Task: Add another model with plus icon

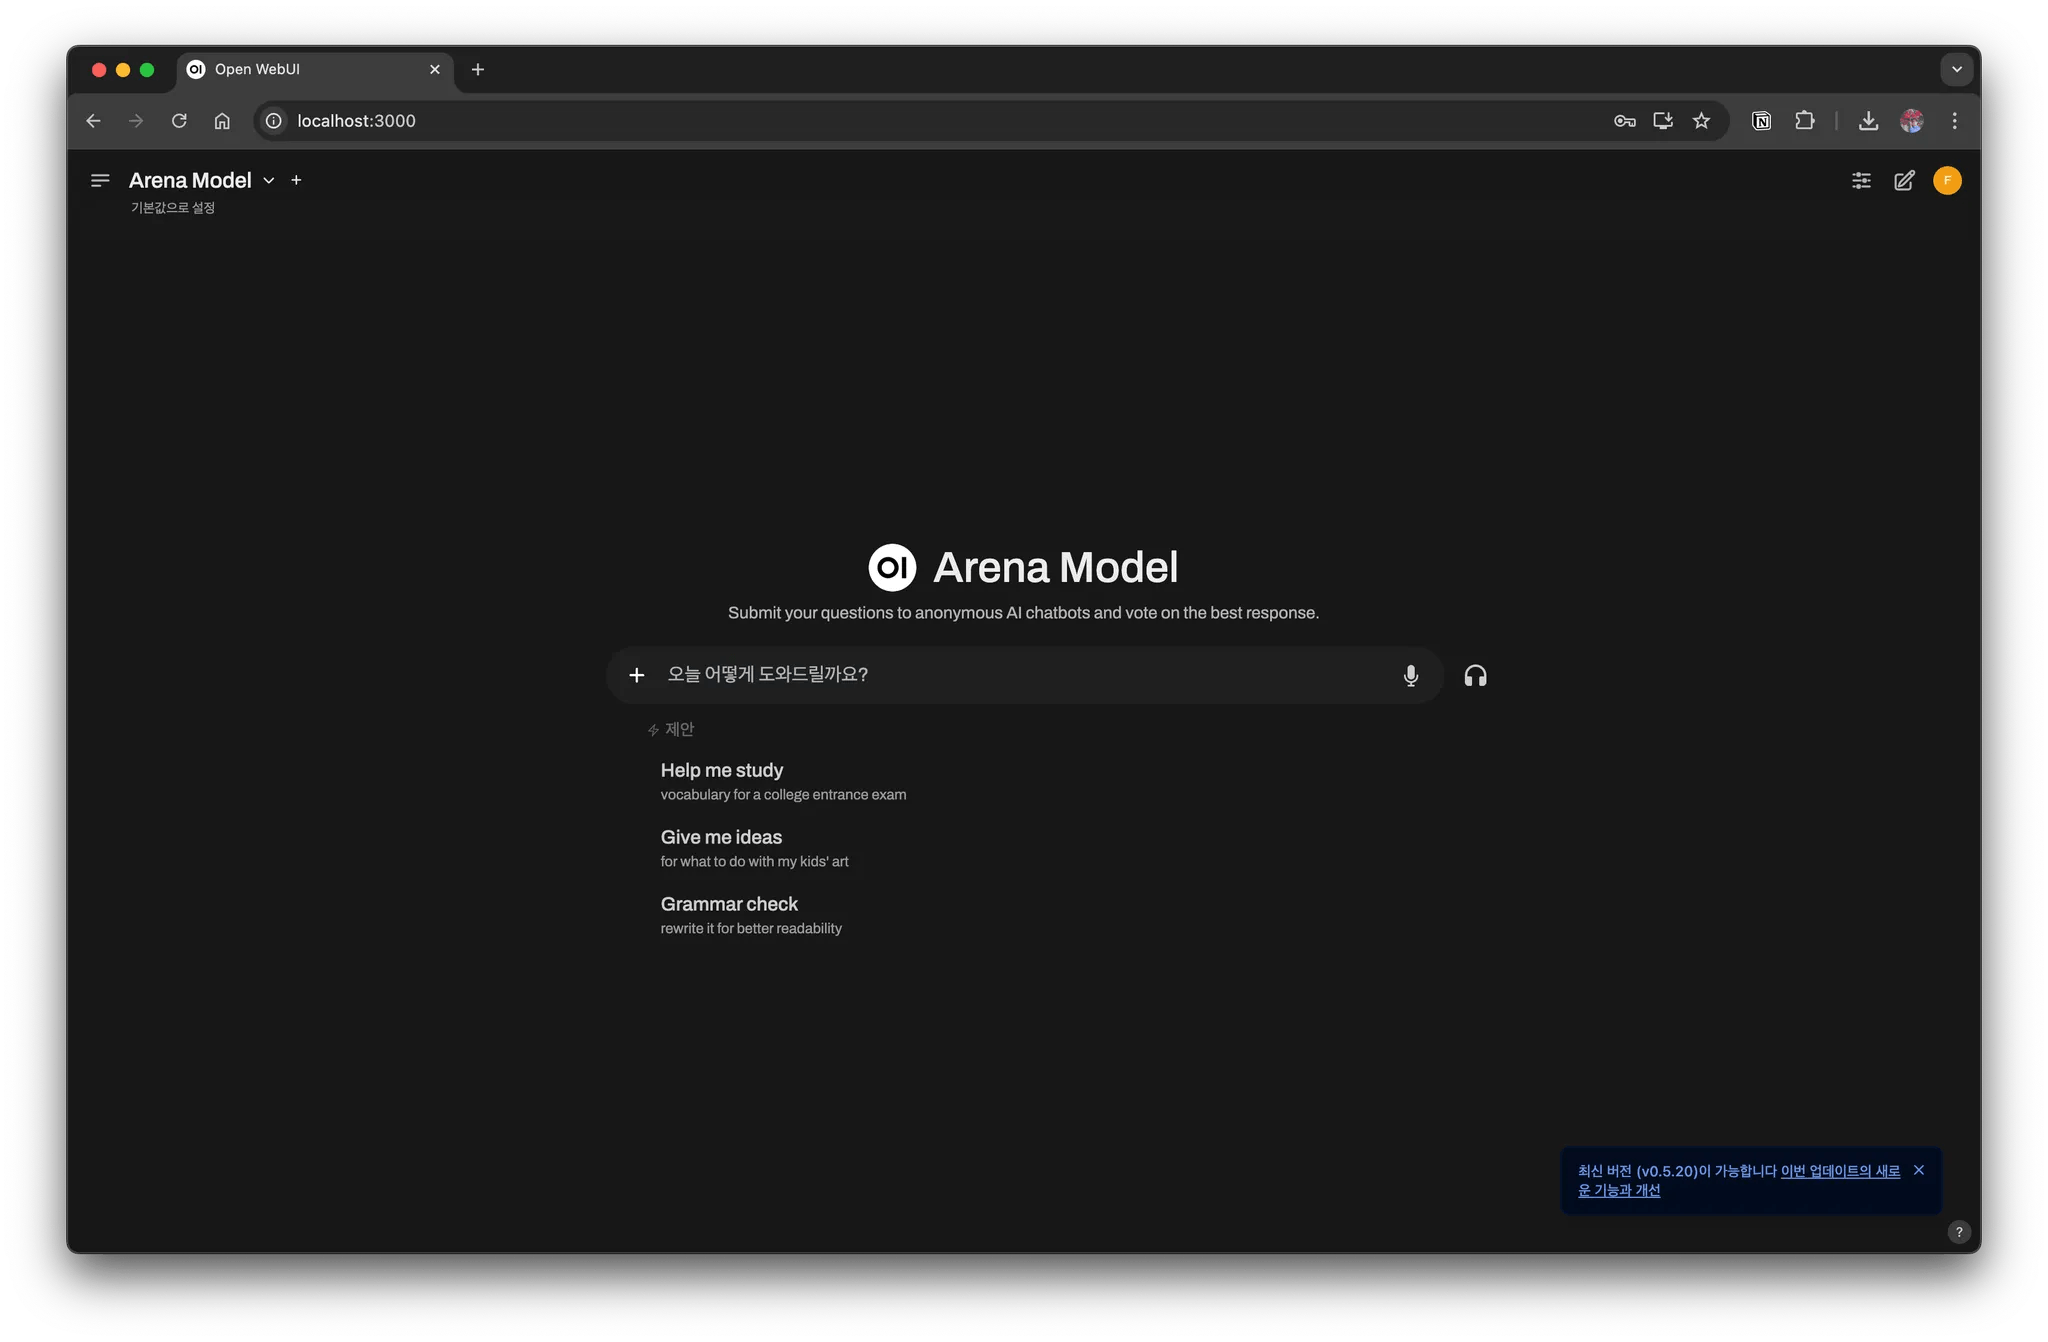Action: pos(296,180)
